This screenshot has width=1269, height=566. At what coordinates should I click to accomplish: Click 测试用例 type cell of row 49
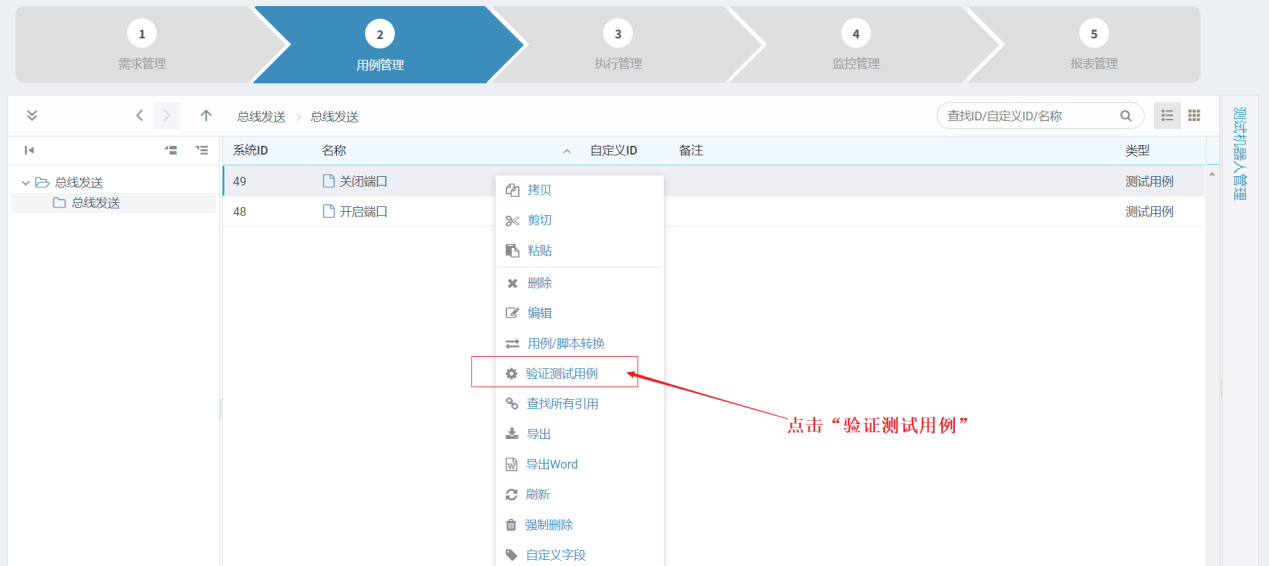(1149, 182)
